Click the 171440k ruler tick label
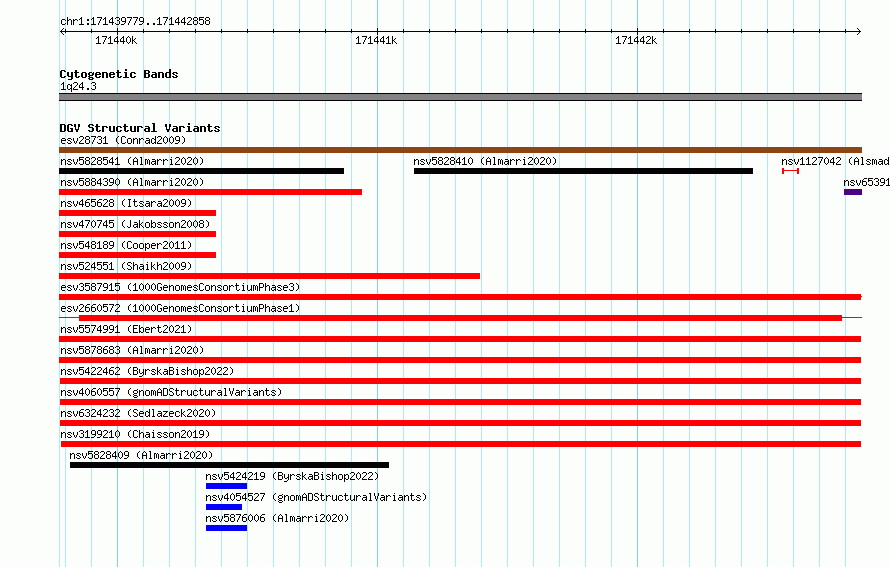Image resolution: width=890 pixels, height=567 pixels. [116, 40]
